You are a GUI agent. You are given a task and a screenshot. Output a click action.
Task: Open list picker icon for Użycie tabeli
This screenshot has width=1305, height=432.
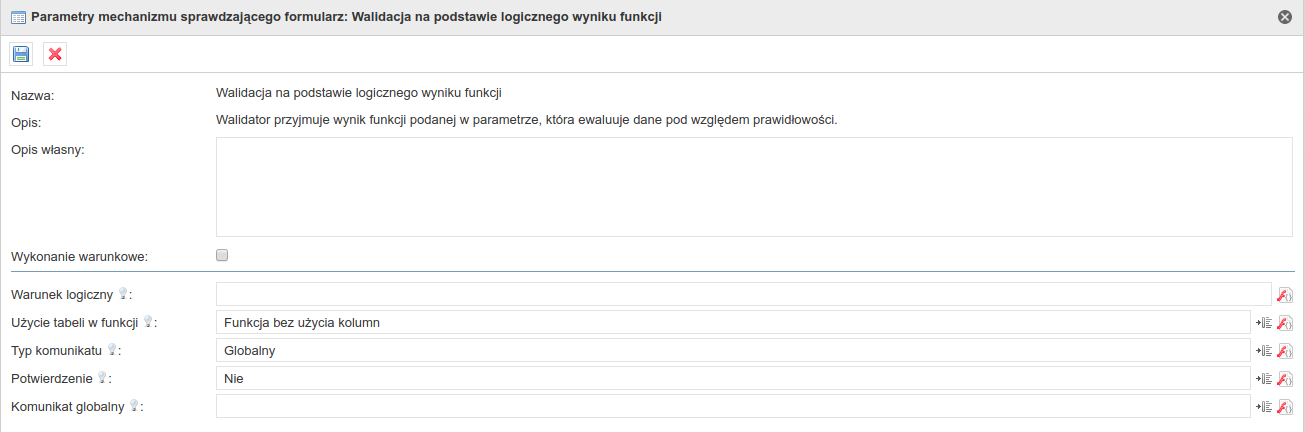pyautogui.click(x=1264, y=322)
